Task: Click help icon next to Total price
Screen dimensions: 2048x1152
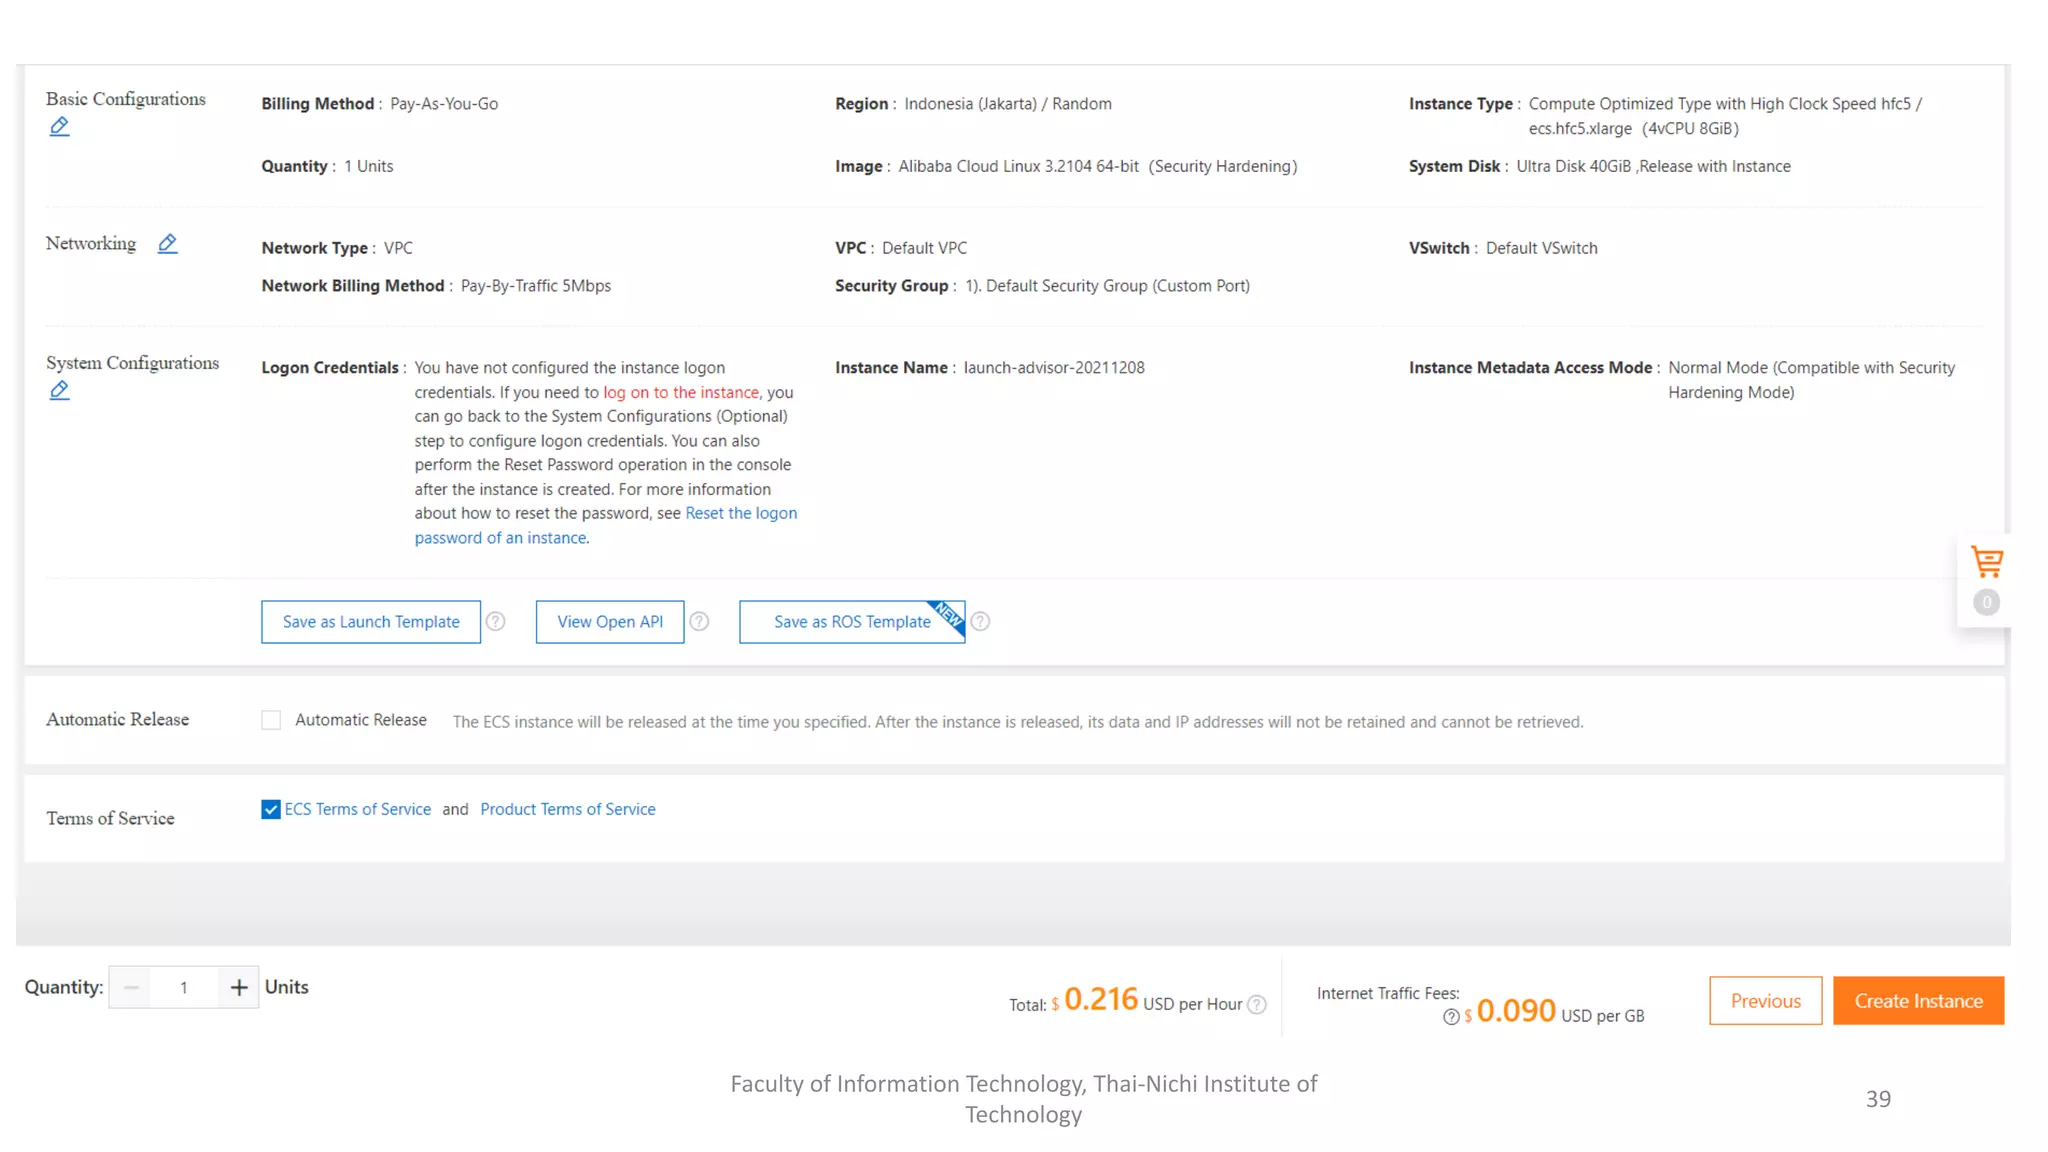Action: 1257,1004
